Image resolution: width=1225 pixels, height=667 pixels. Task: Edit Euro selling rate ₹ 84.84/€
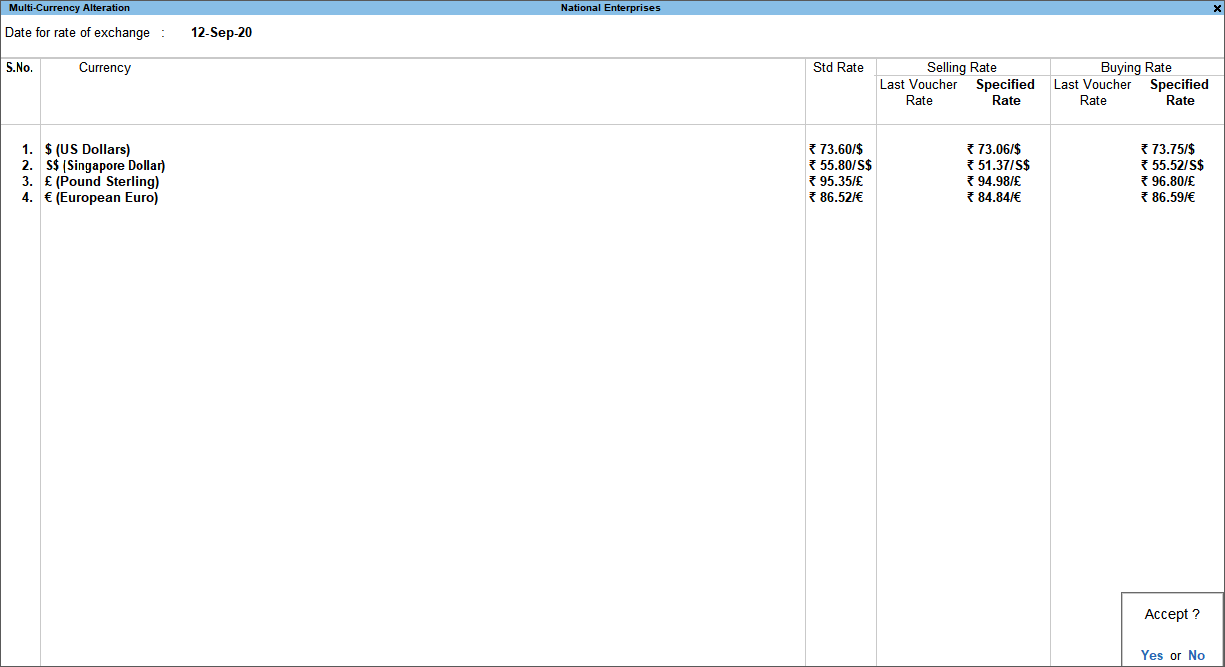click(x=994, y=198)
